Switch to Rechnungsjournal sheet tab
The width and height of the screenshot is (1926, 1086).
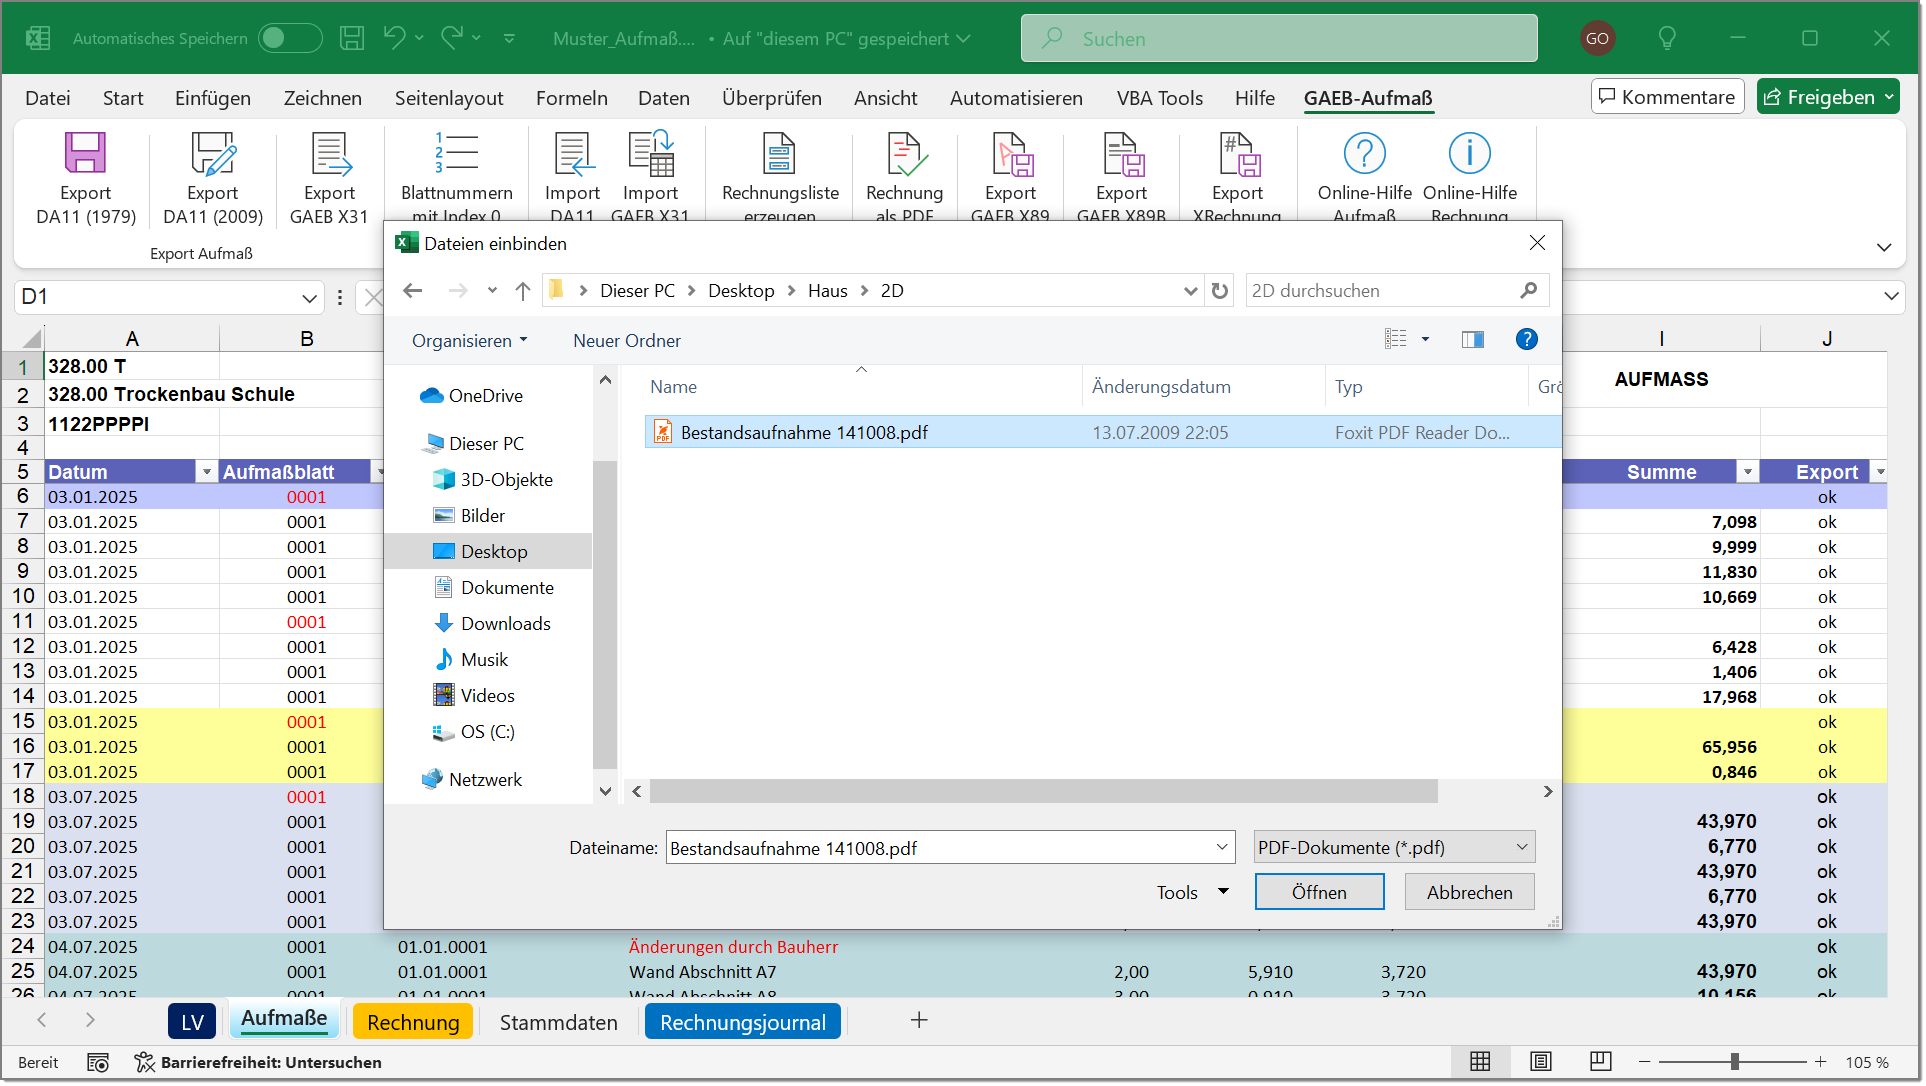tap(742, 1022)
